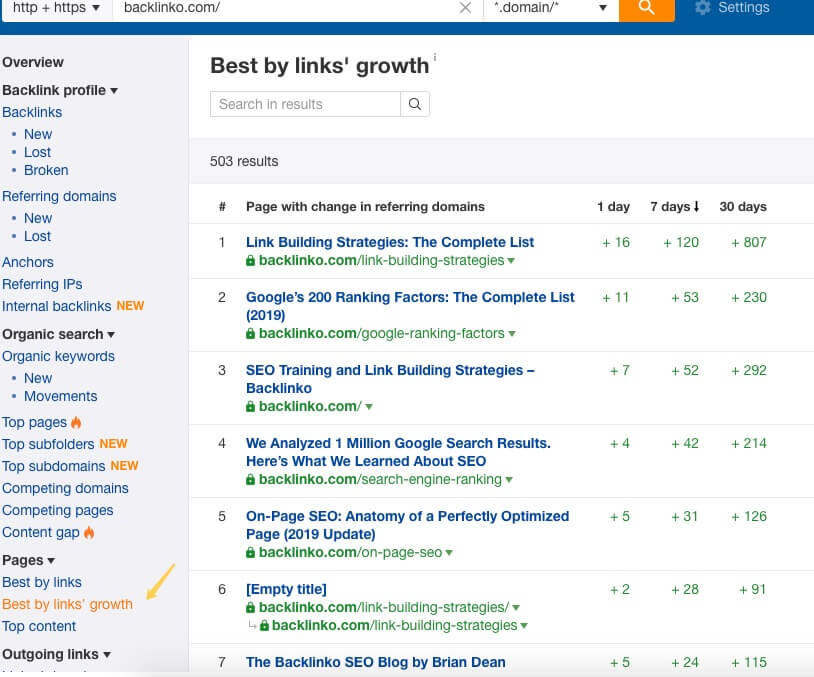Open Best by links report
This screenshot has width=814, height=677.
tap(42, 582)
